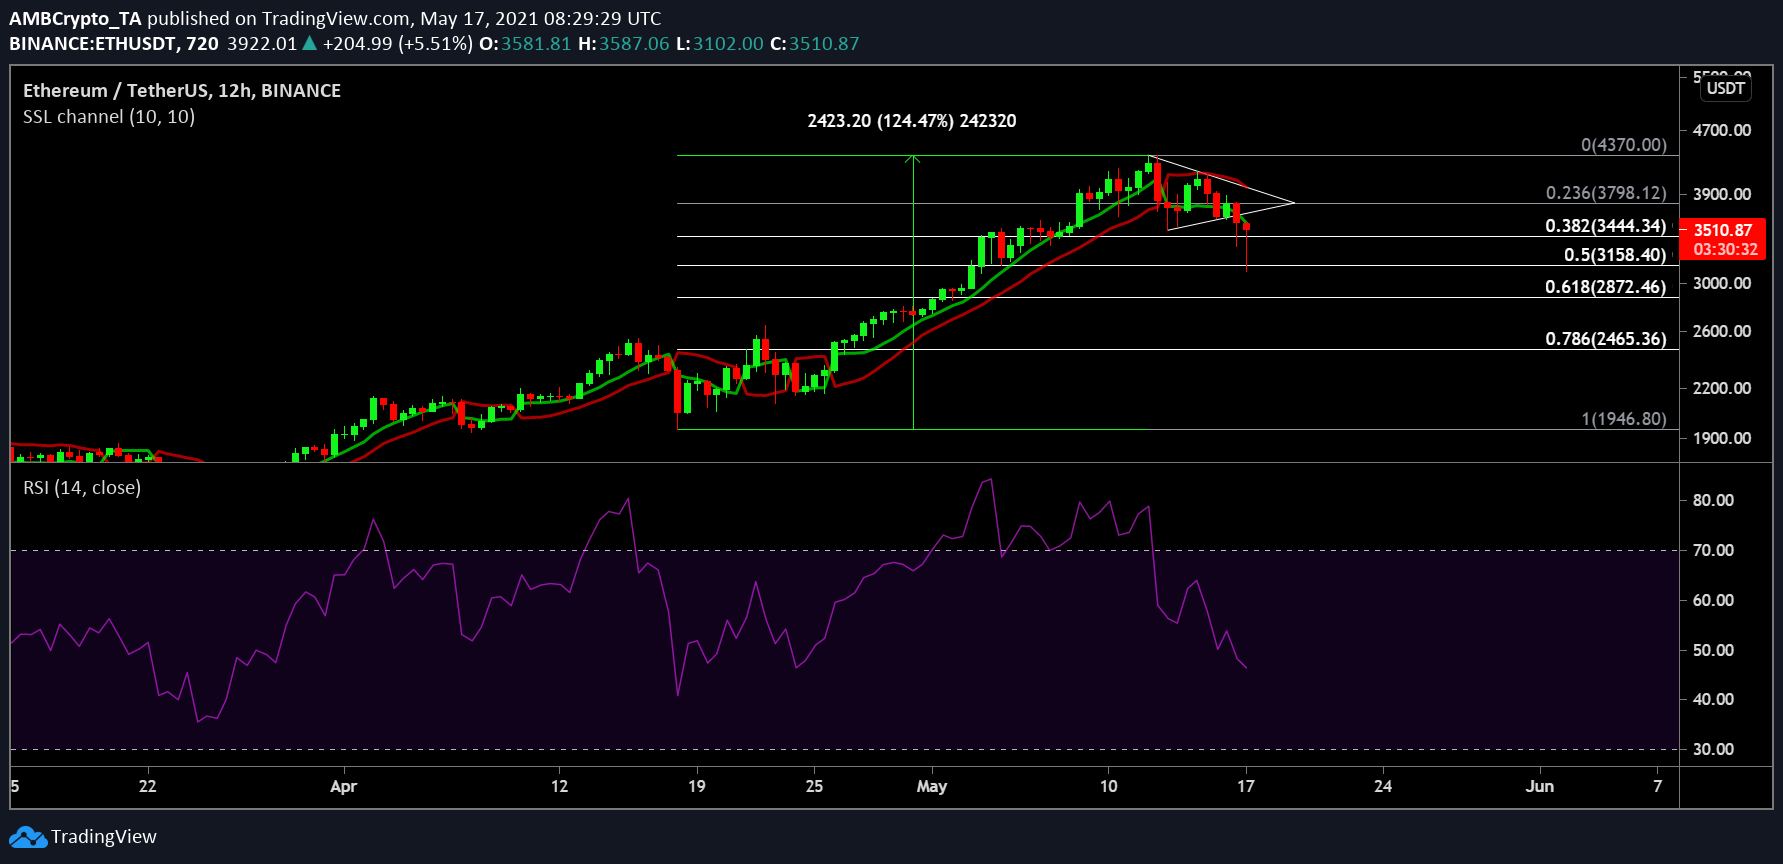This screenshot has width=1783, height=864.
Task: Click the 2423.20 (124.47%) price range label
Action: tap(912, 121)
